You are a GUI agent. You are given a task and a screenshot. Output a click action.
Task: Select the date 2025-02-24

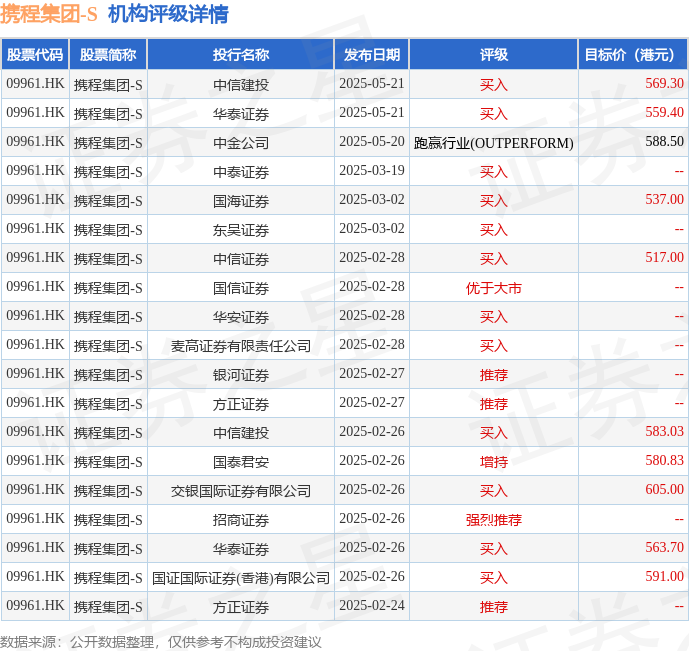pos(372,605)
